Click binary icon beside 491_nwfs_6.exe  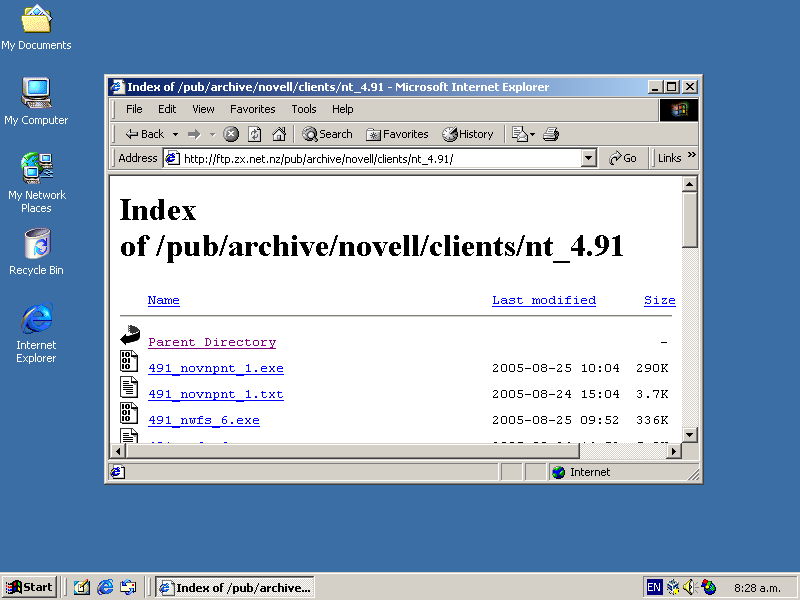click(x=129, y=413)
